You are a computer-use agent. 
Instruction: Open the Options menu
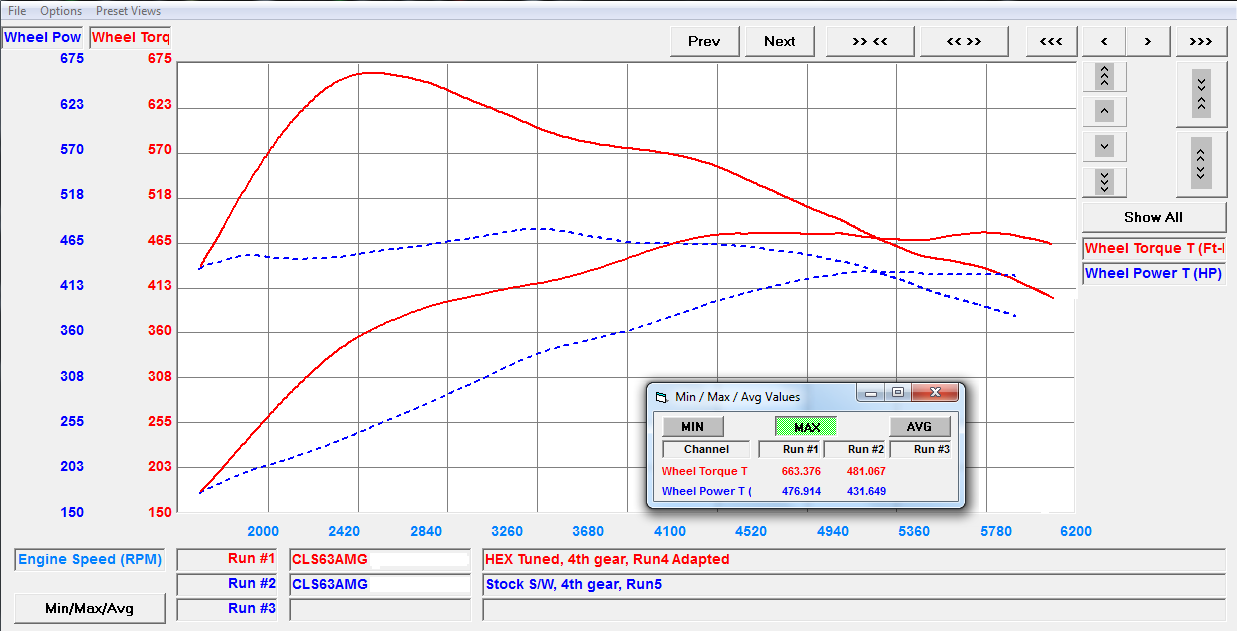[x=61, y=11]
